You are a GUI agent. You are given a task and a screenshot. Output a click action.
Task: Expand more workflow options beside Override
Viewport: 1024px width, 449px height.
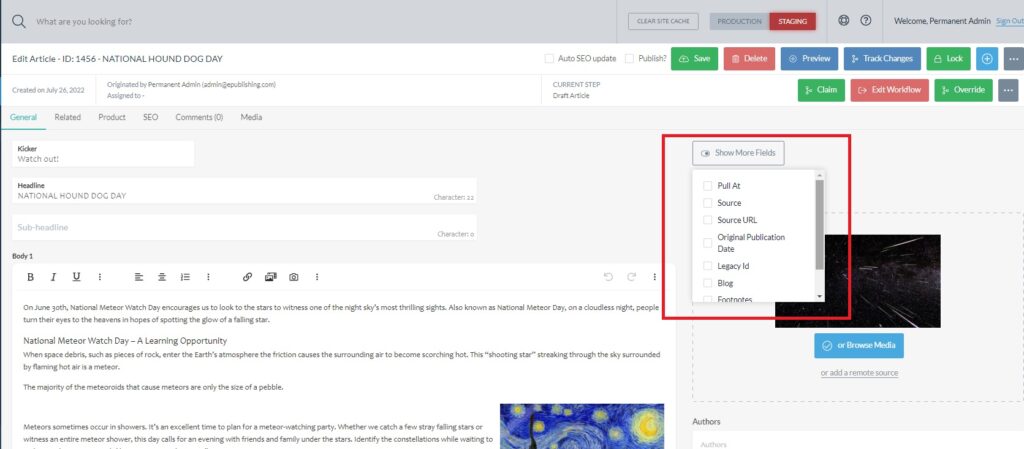coord(1008,90)
